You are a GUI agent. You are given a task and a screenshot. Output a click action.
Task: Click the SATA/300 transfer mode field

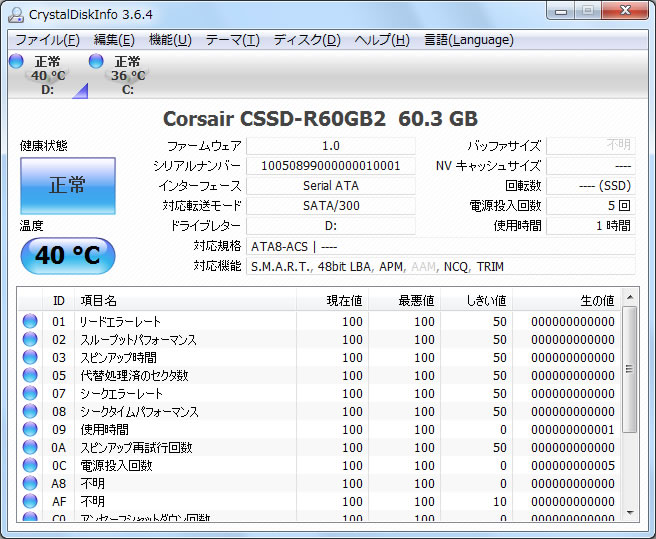(331, 206)
